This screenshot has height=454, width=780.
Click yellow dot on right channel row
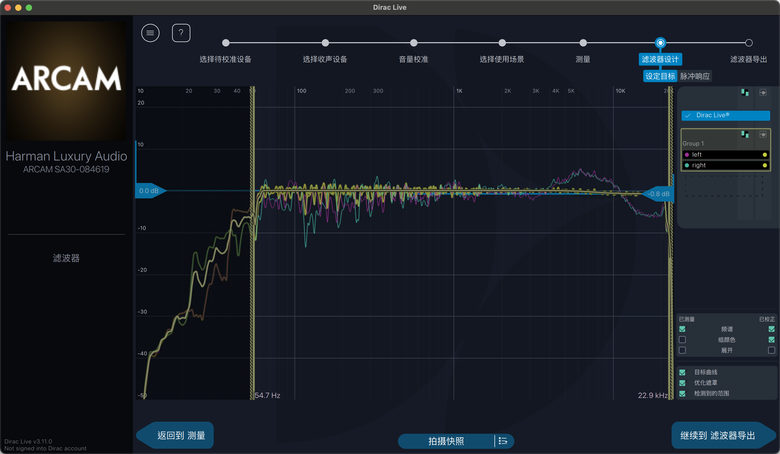(x=765, y=165)
